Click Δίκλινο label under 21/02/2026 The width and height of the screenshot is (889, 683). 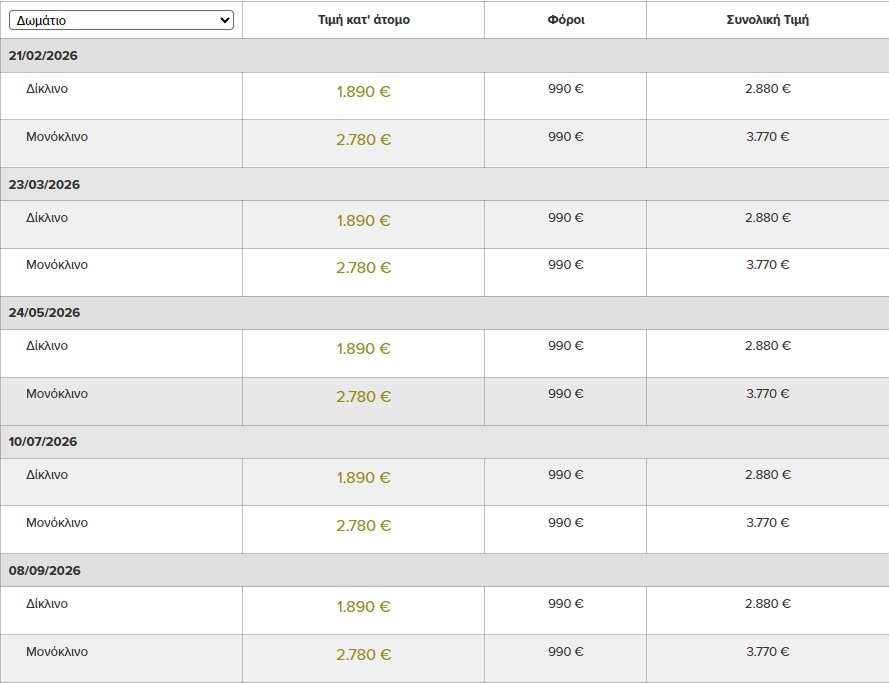coord(47,89)
